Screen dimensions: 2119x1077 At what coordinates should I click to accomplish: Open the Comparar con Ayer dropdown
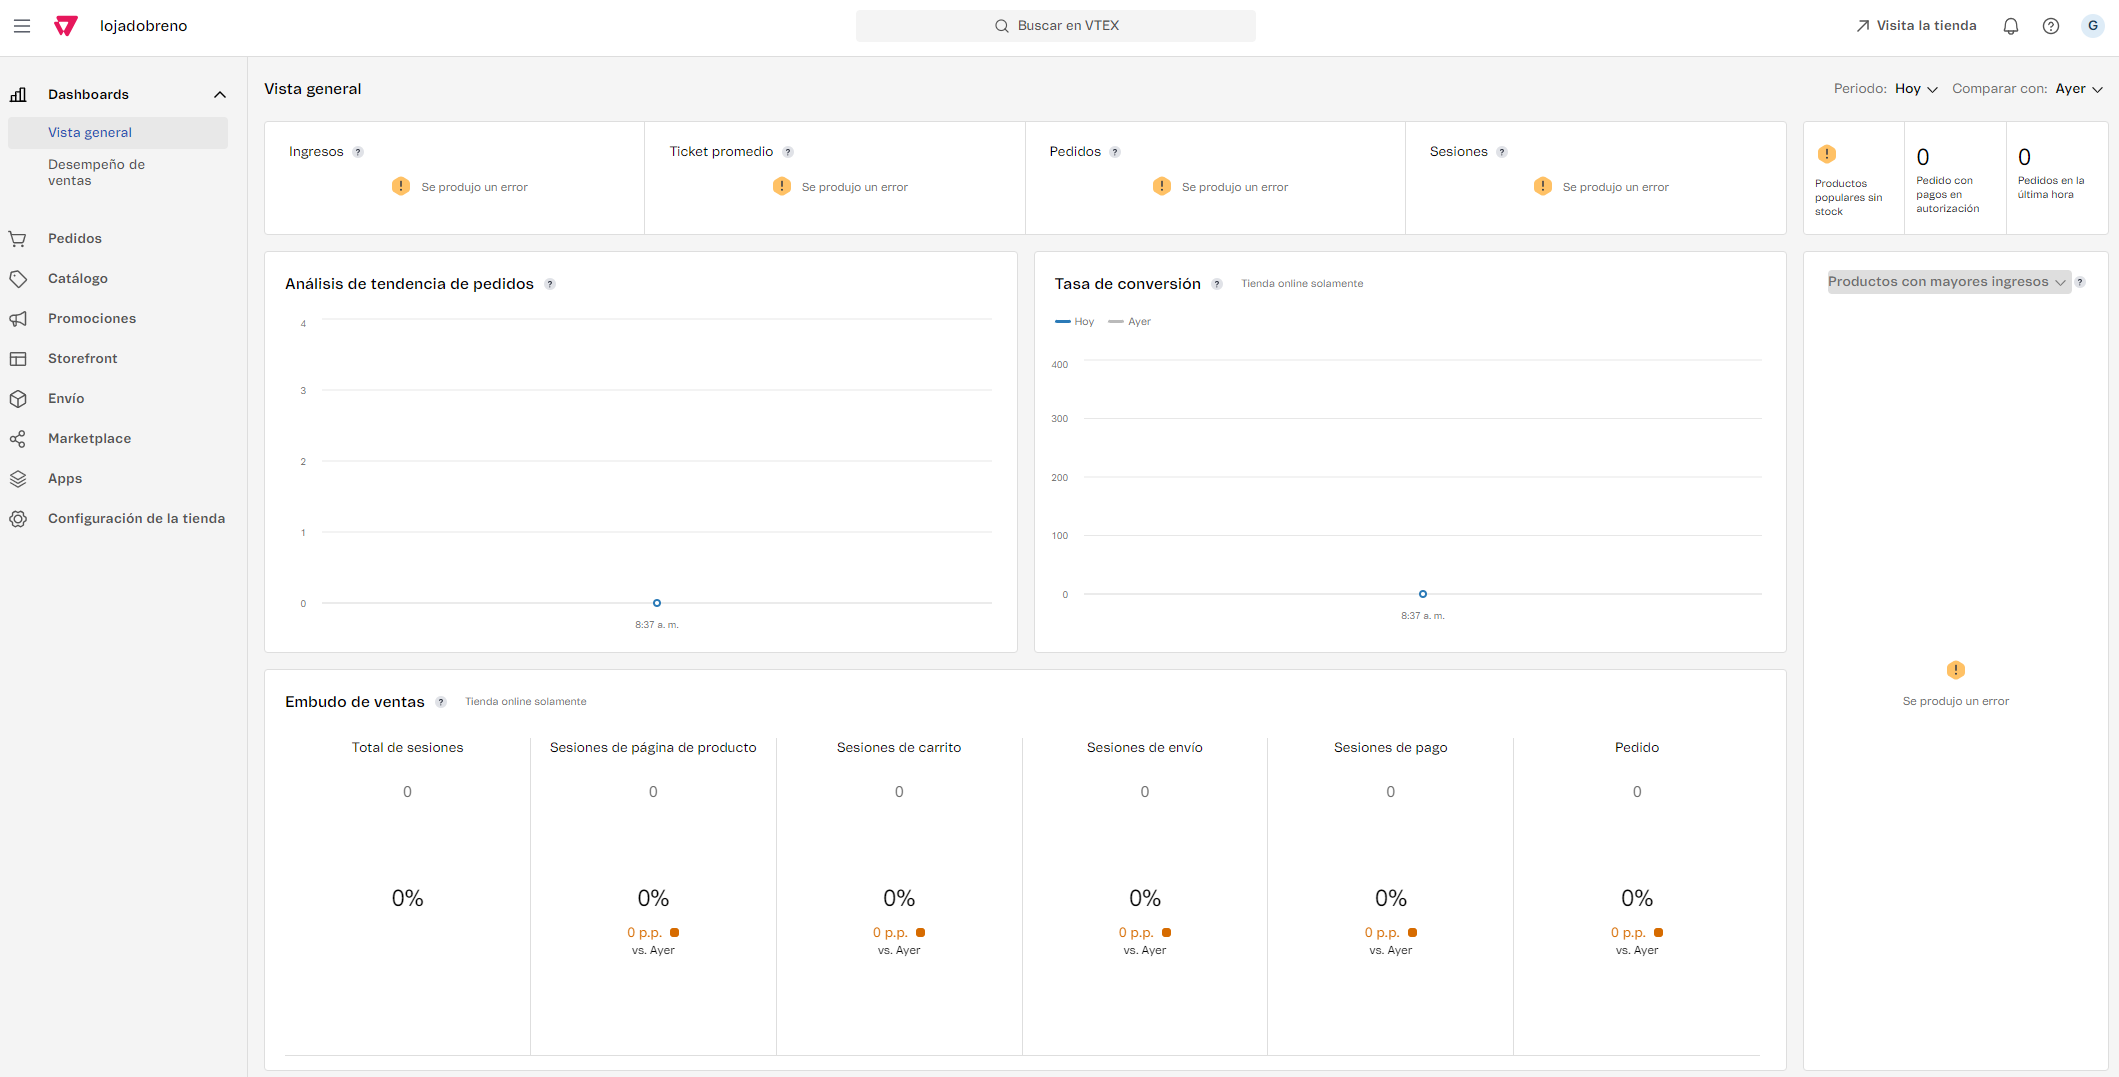coord(2078,89)
